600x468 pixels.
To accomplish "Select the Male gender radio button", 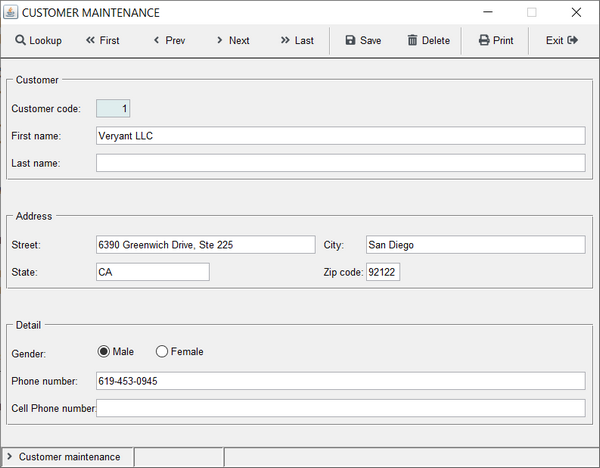I will click(x=103, y=352).
